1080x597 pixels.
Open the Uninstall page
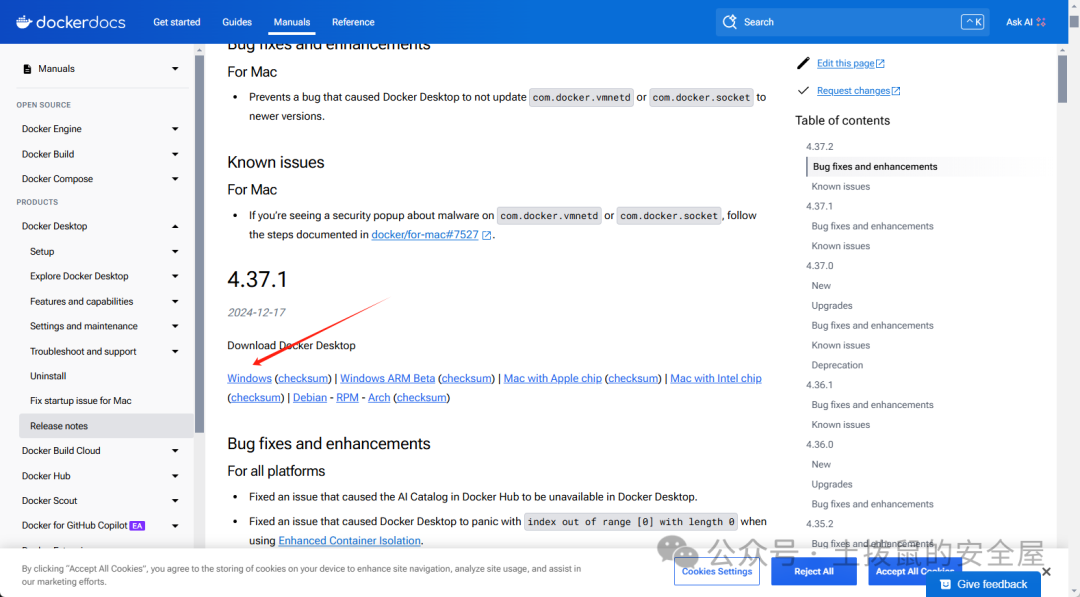click(48, 376)
